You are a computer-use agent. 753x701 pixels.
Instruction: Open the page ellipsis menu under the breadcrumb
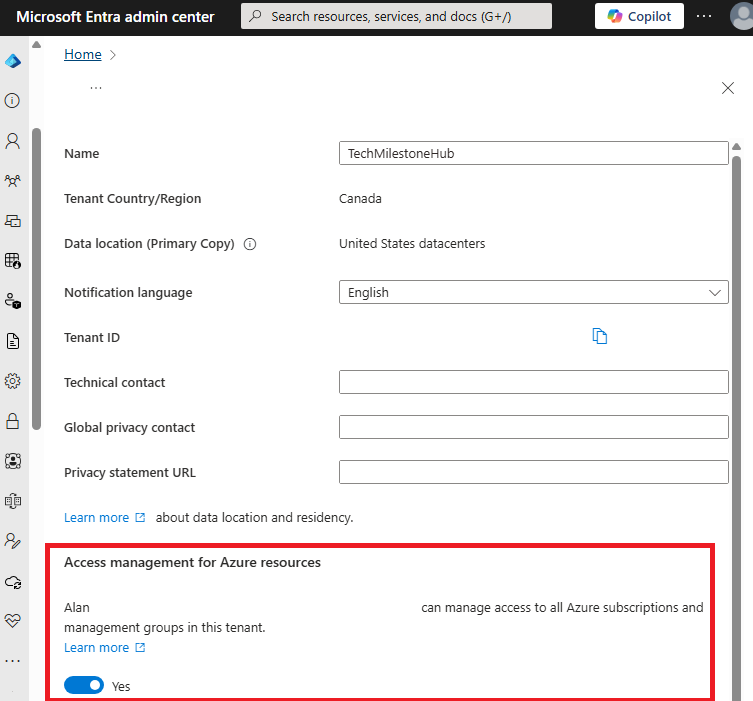click(96, 88)
